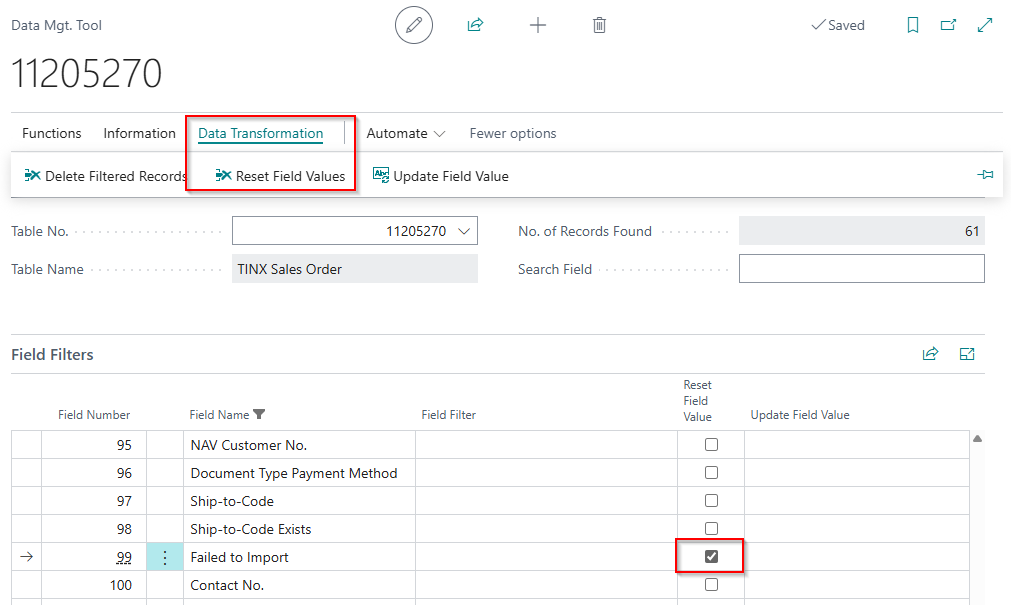Expand the Automate menu
The height and width of the screenshot is (605, 1011).
406,134
